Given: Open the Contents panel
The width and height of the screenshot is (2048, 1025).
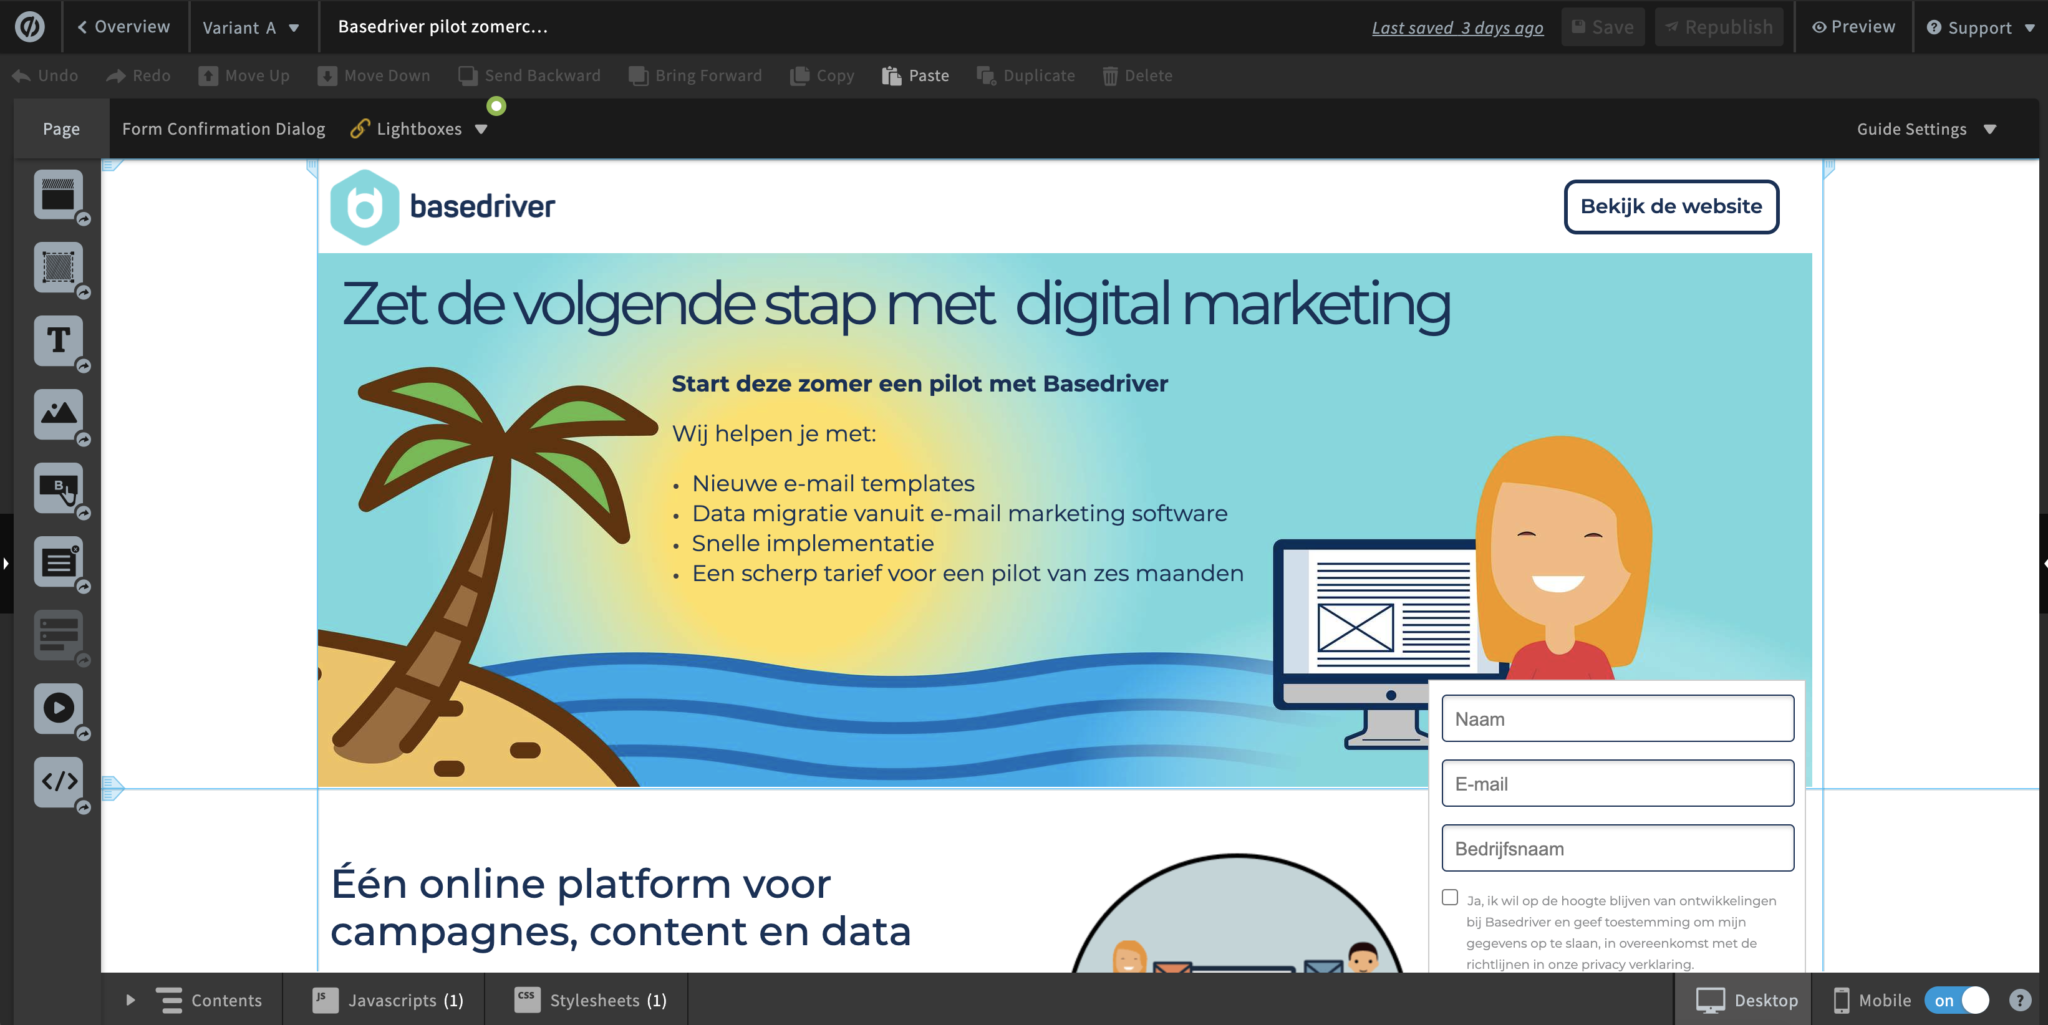Looking at the screenshot, I should click(x=209, y=1000).
